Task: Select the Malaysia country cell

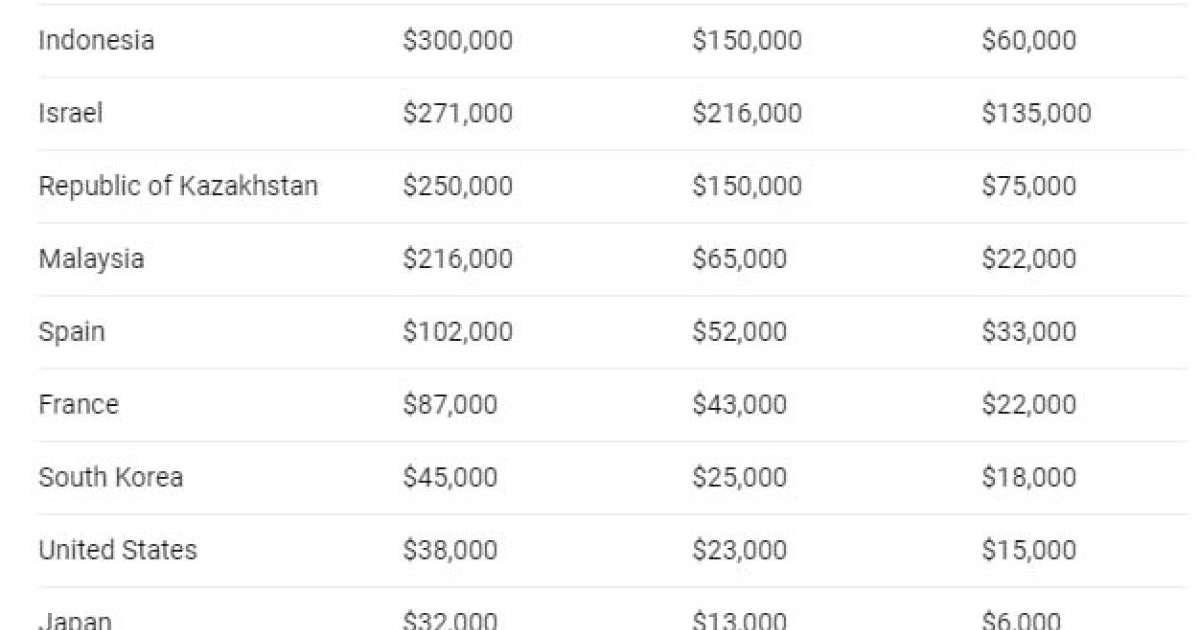Action: (91, 260)
